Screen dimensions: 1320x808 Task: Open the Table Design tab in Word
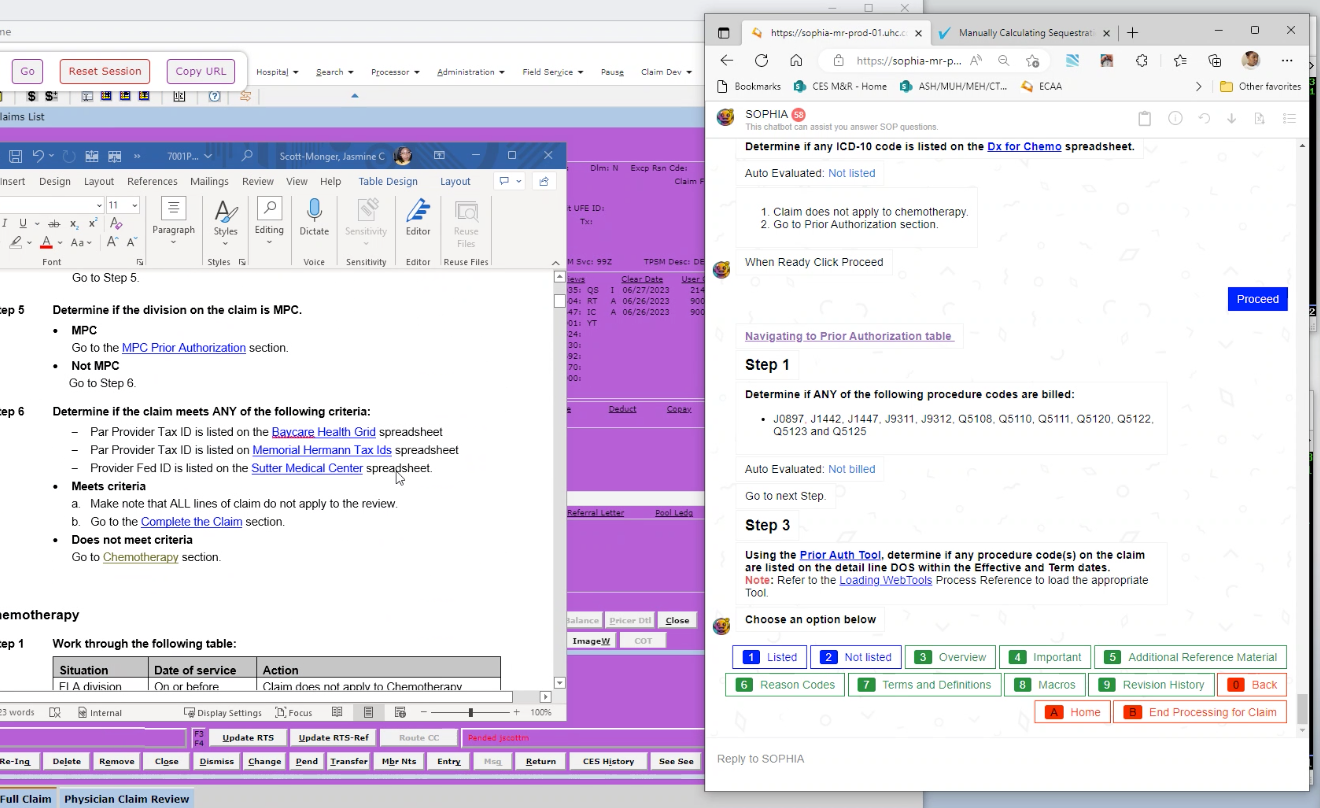388,181
